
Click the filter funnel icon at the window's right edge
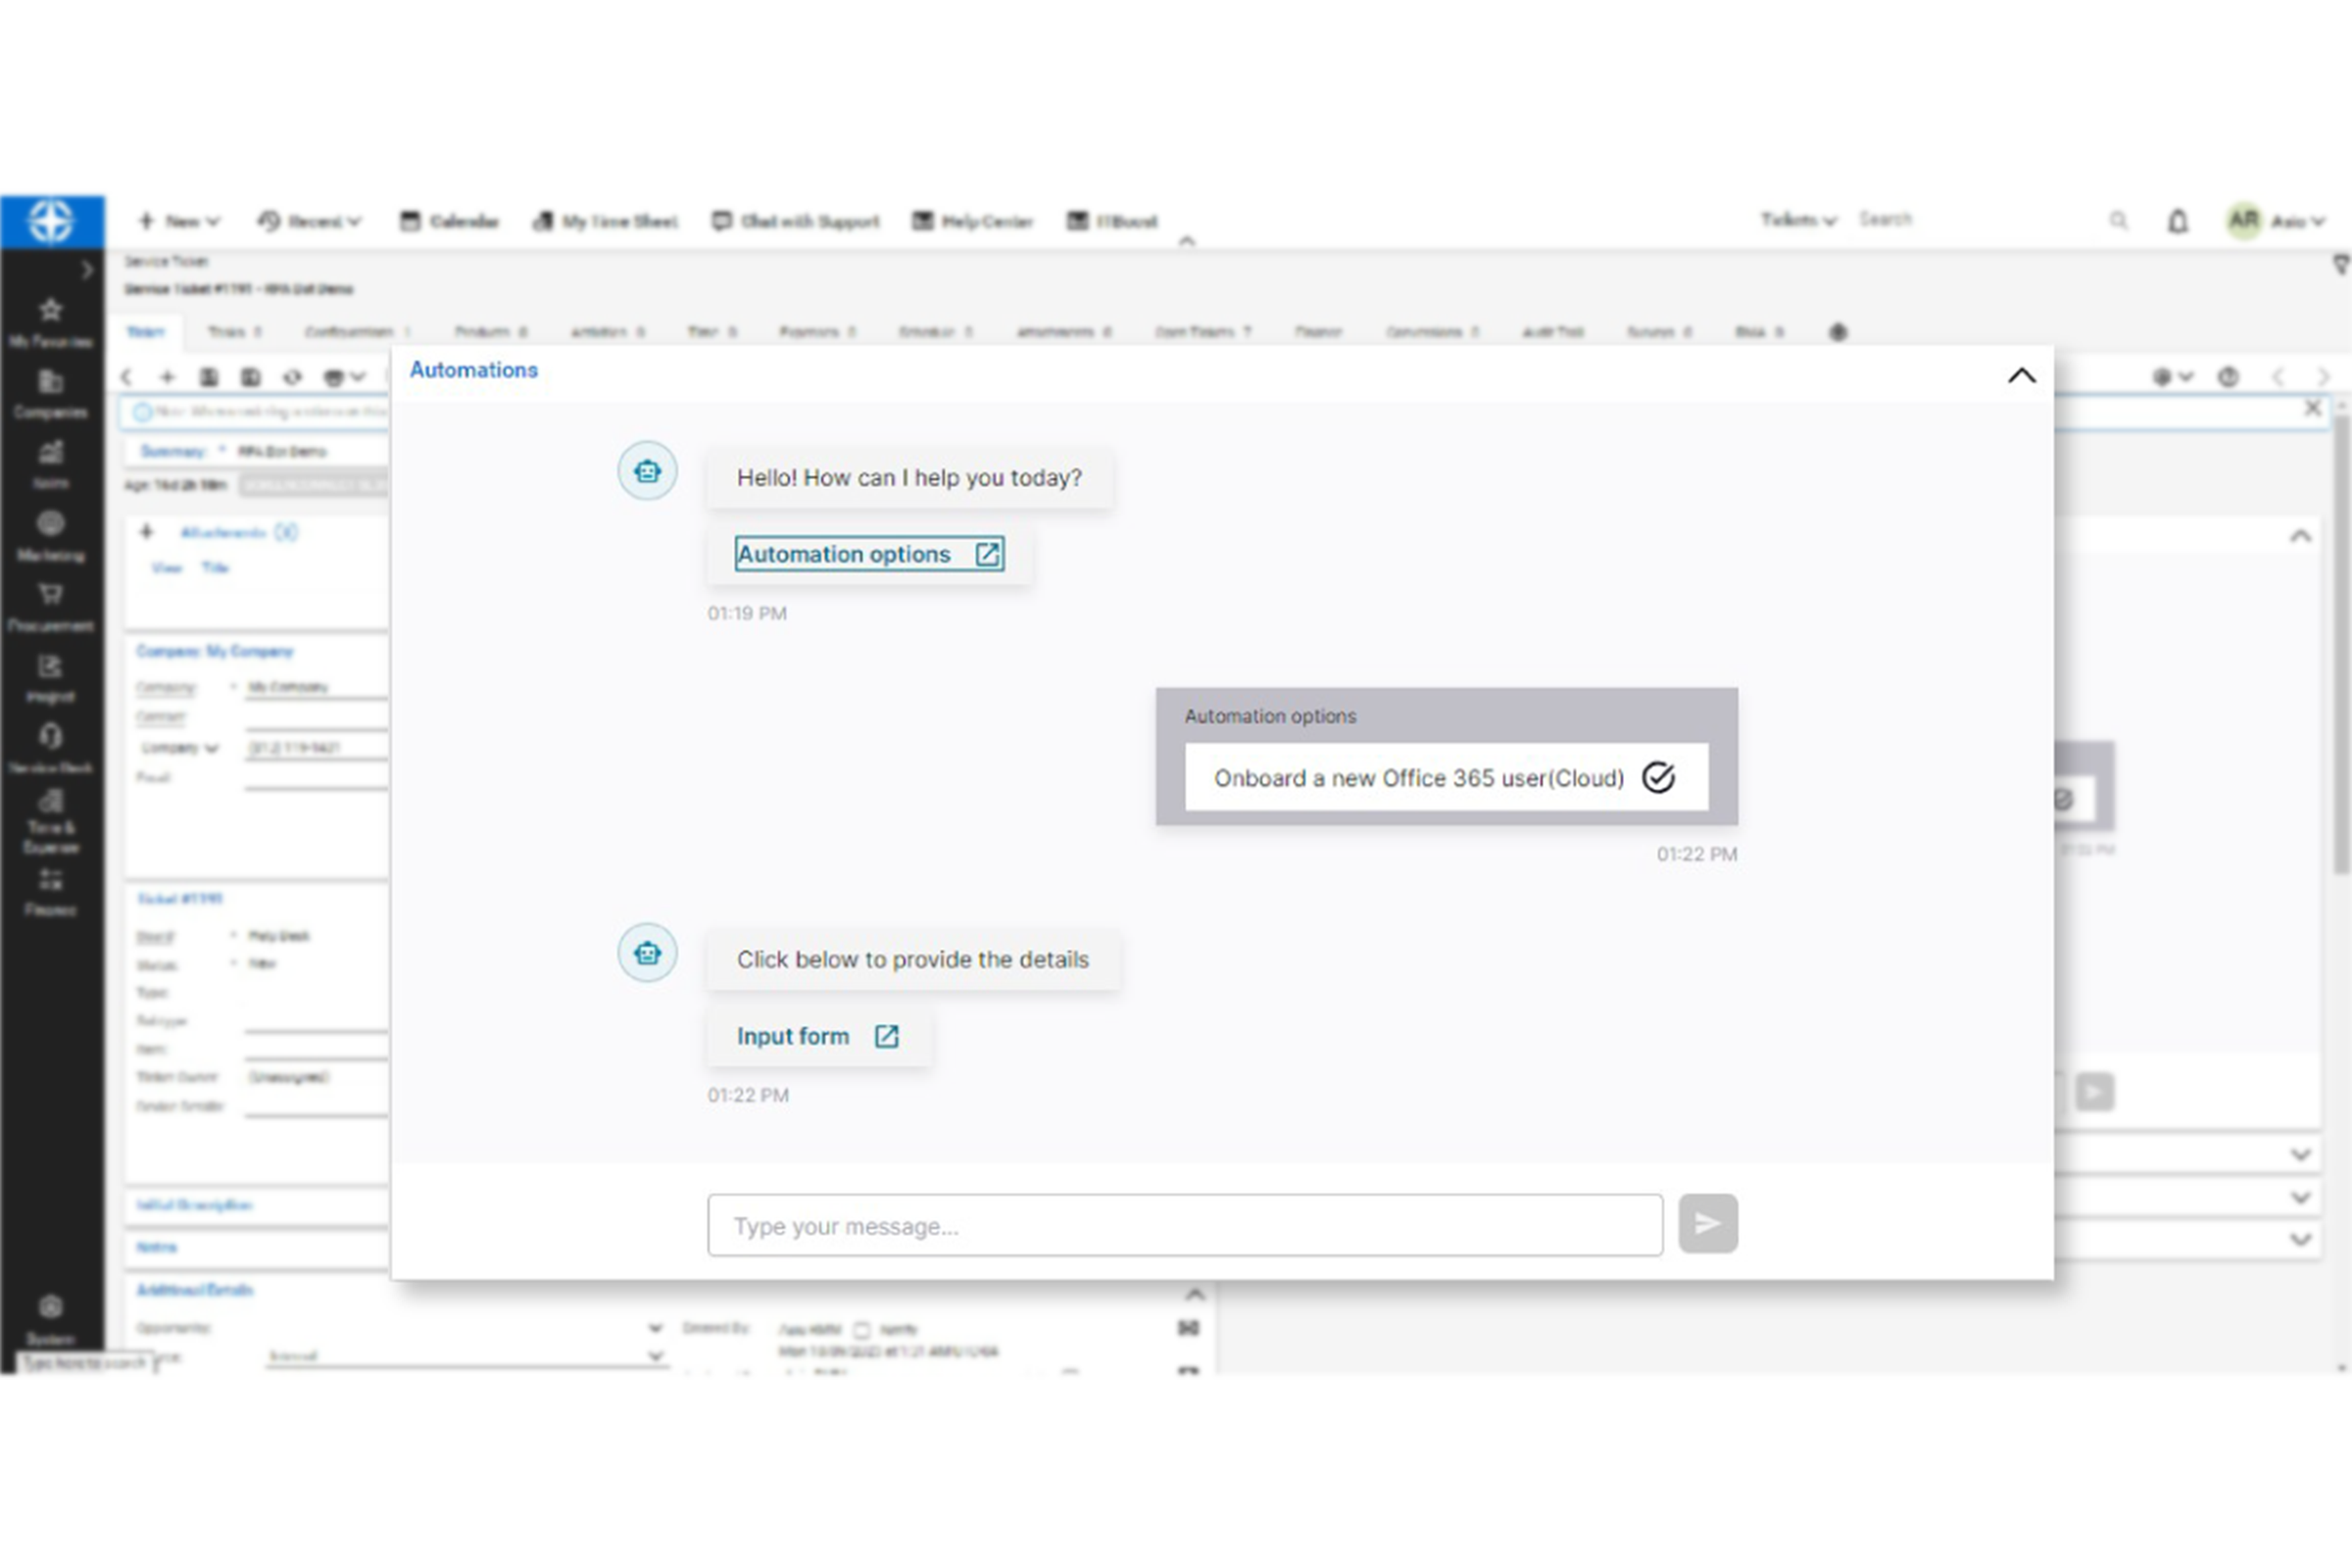coord(2341,264)
